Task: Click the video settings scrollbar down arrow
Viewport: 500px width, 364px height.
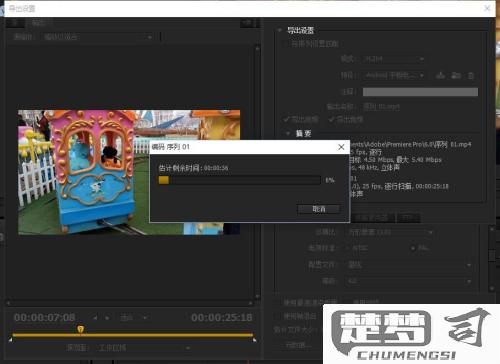Action: click(x=492, y=289)
